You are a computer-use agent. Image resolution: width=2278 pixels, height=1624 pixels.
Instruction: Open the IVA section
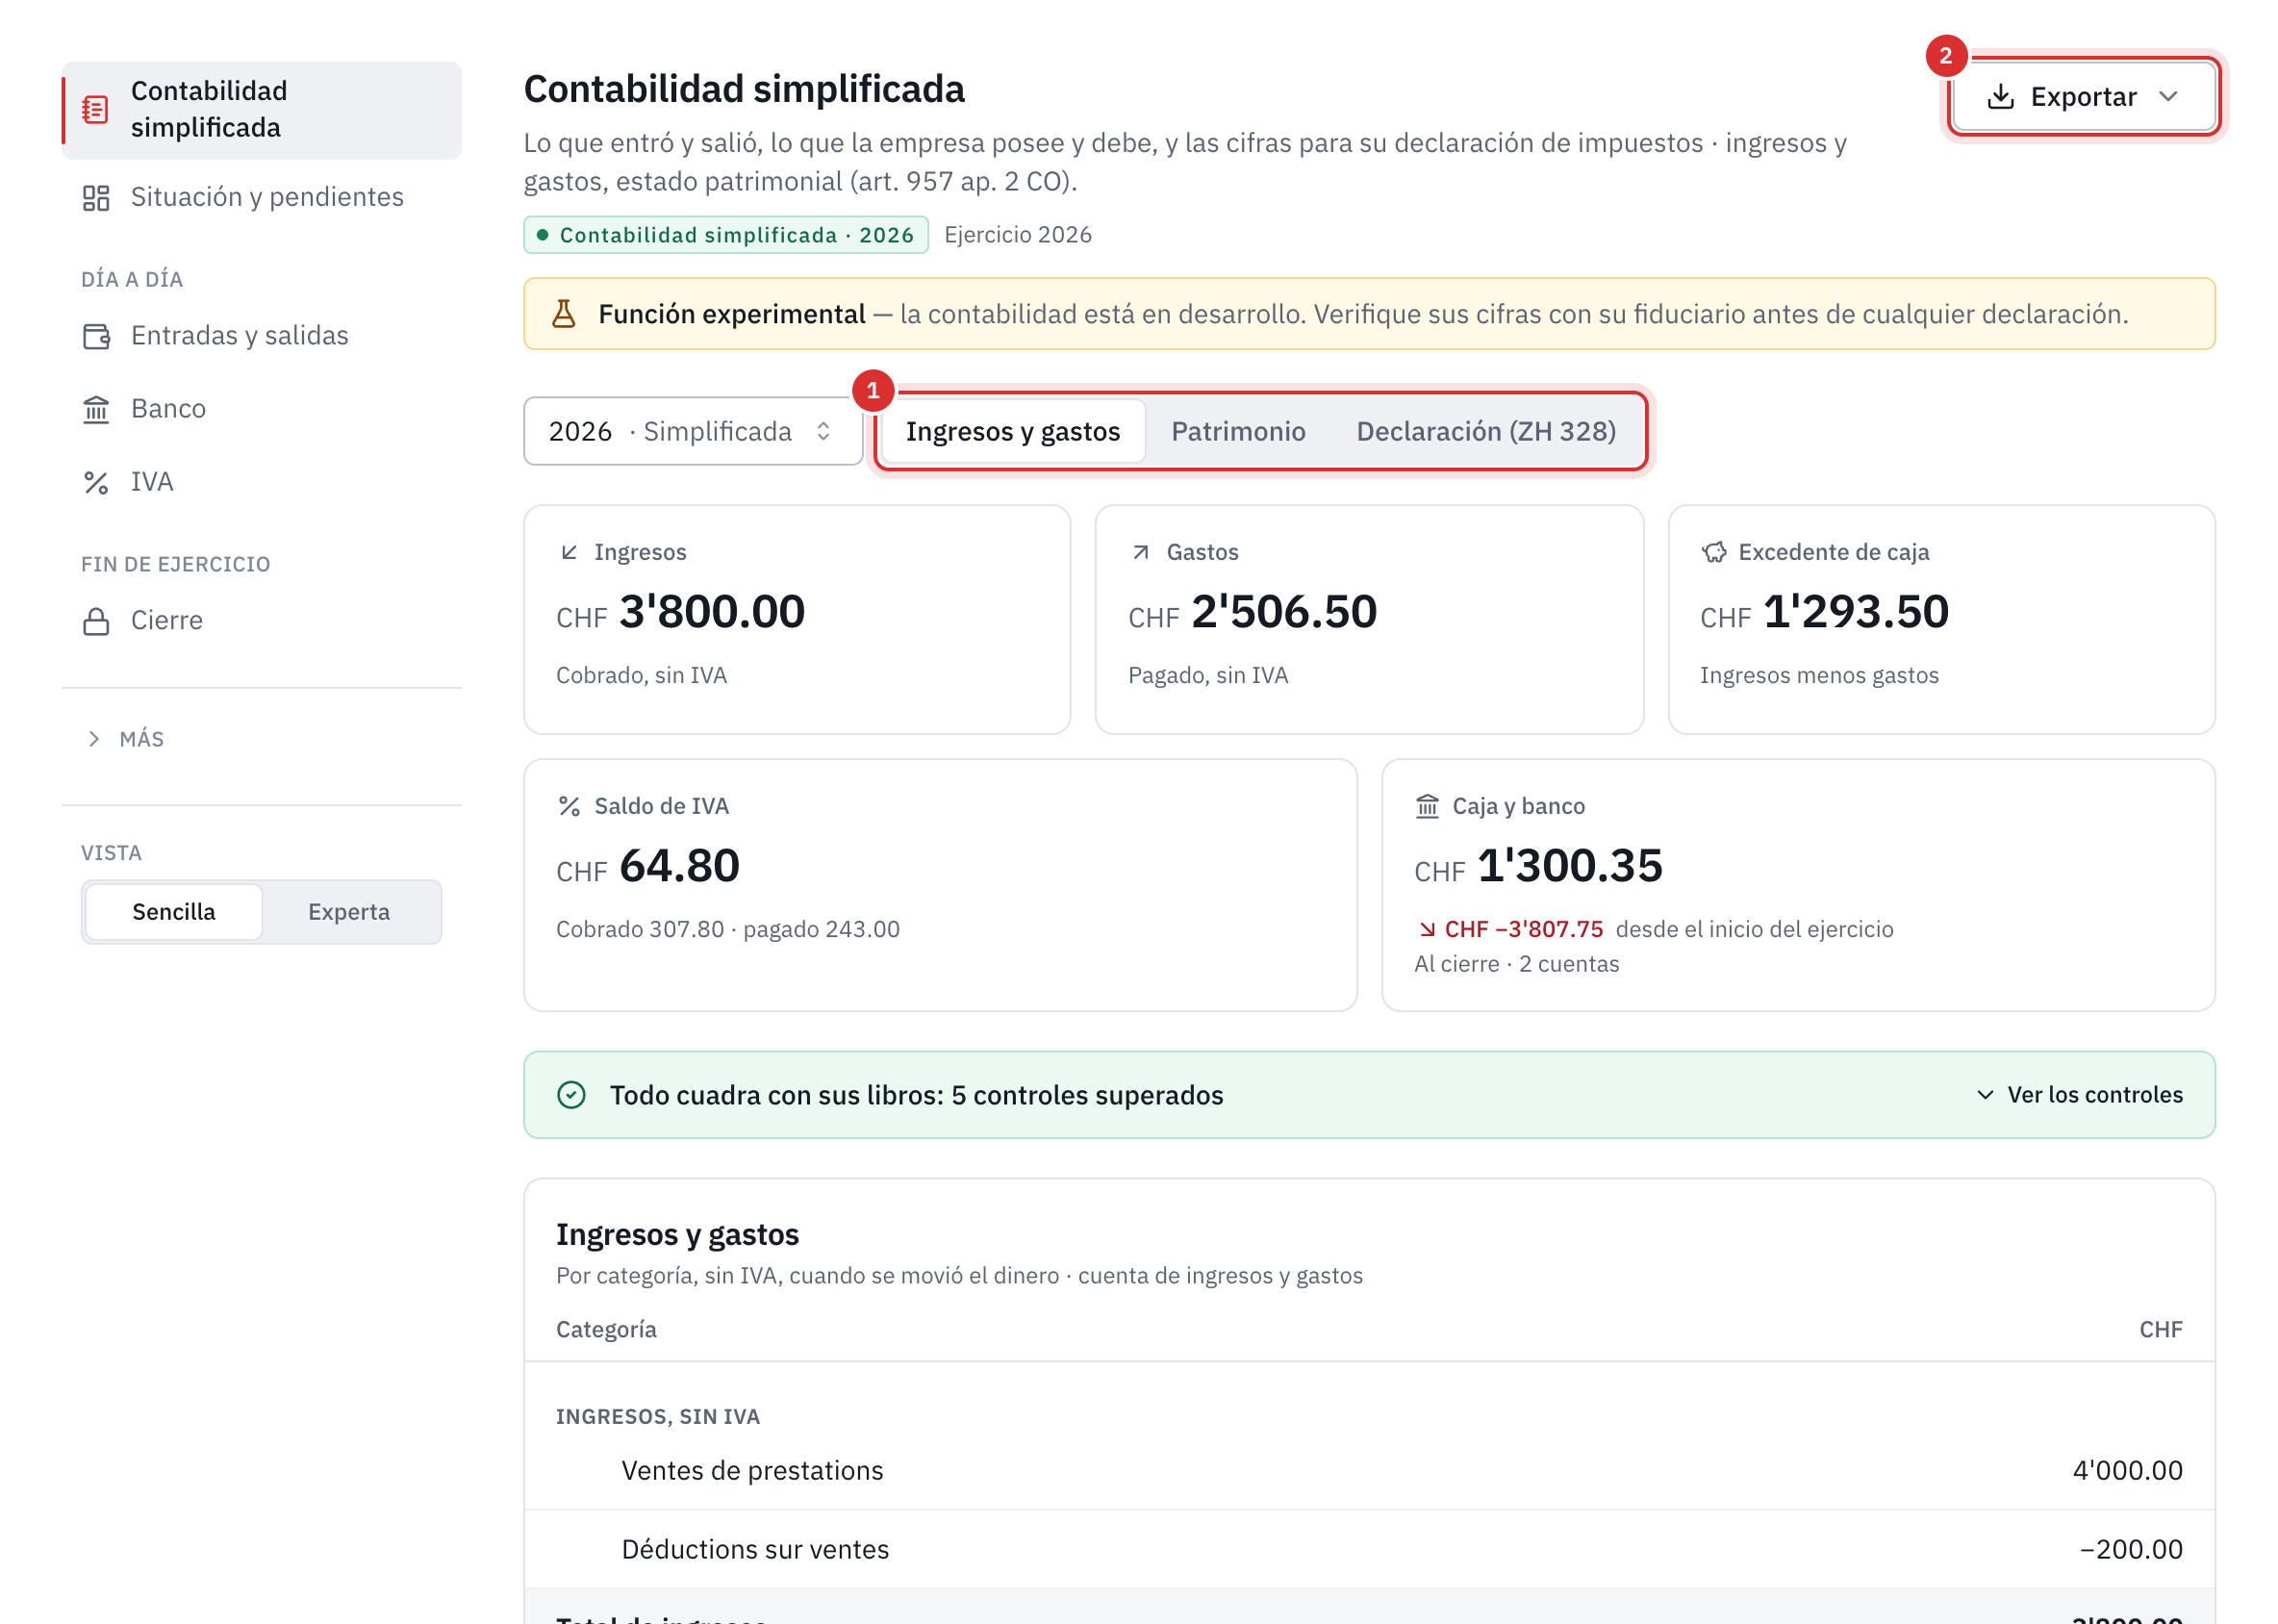[x=262, y=483]
